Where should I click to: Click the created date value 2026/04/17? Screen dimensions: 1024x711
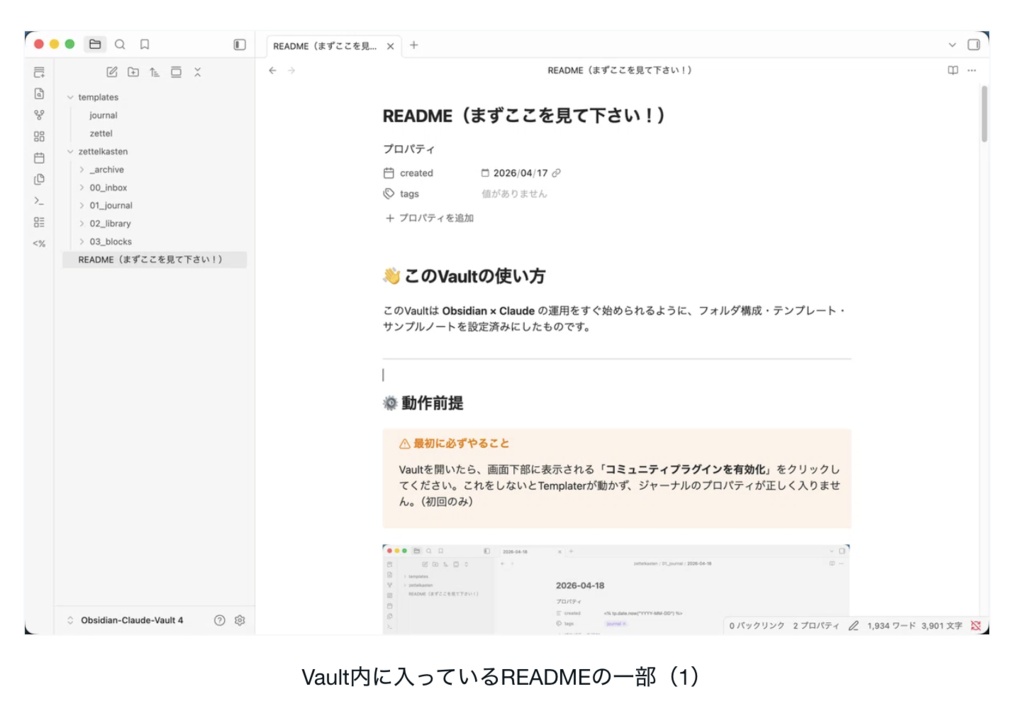pos(520,173)
